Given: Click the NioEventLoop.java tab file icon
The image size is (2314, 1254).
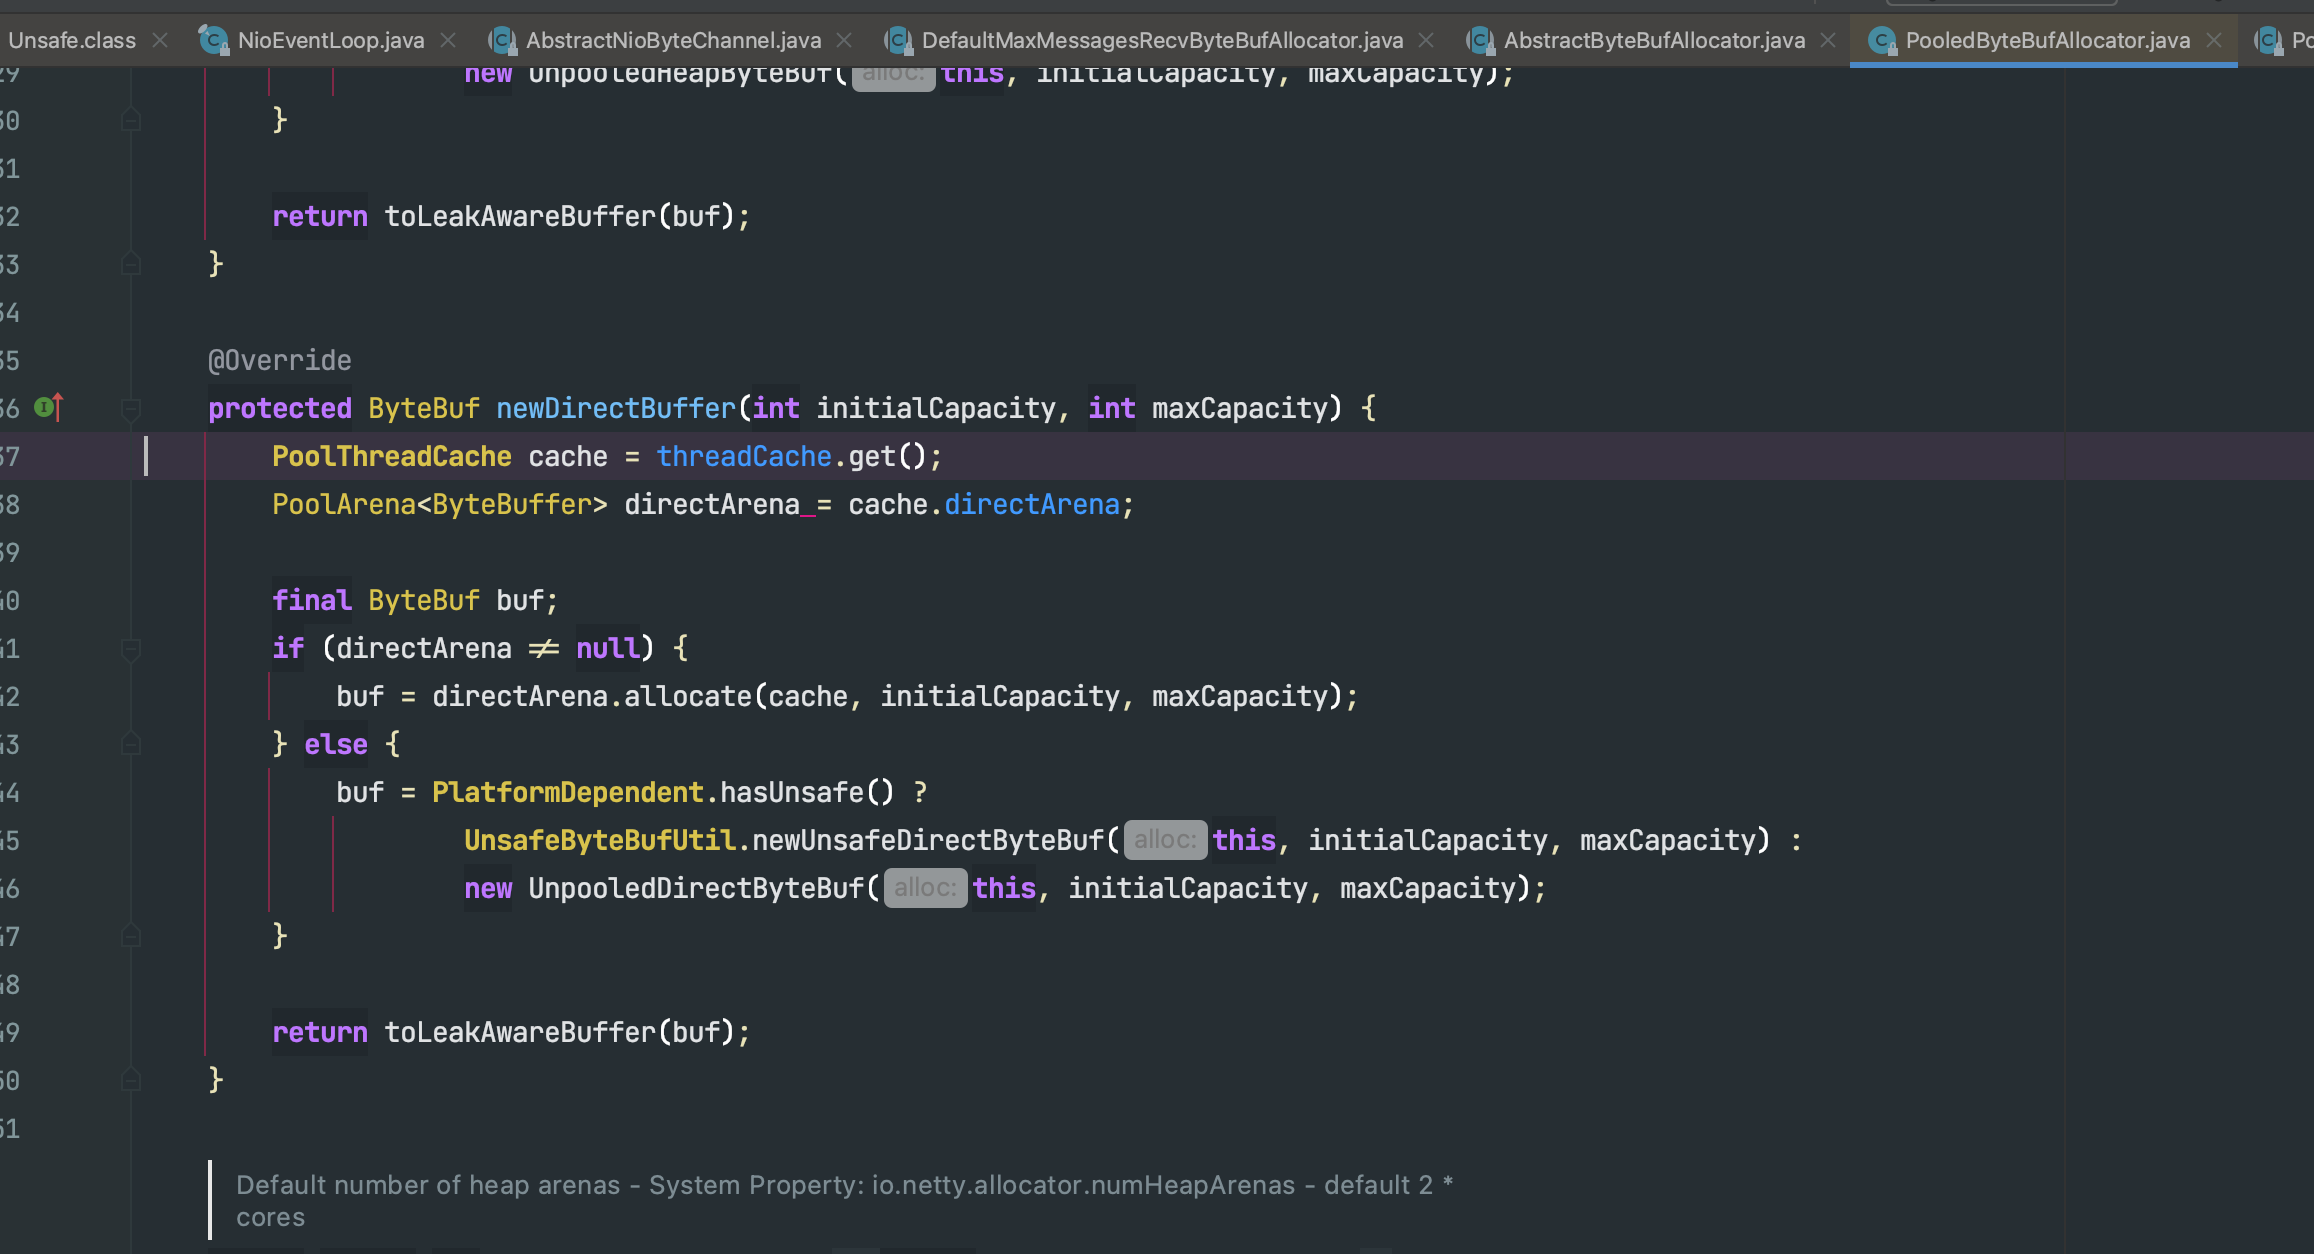Looking at the screenshot, I should click(212, 40).
